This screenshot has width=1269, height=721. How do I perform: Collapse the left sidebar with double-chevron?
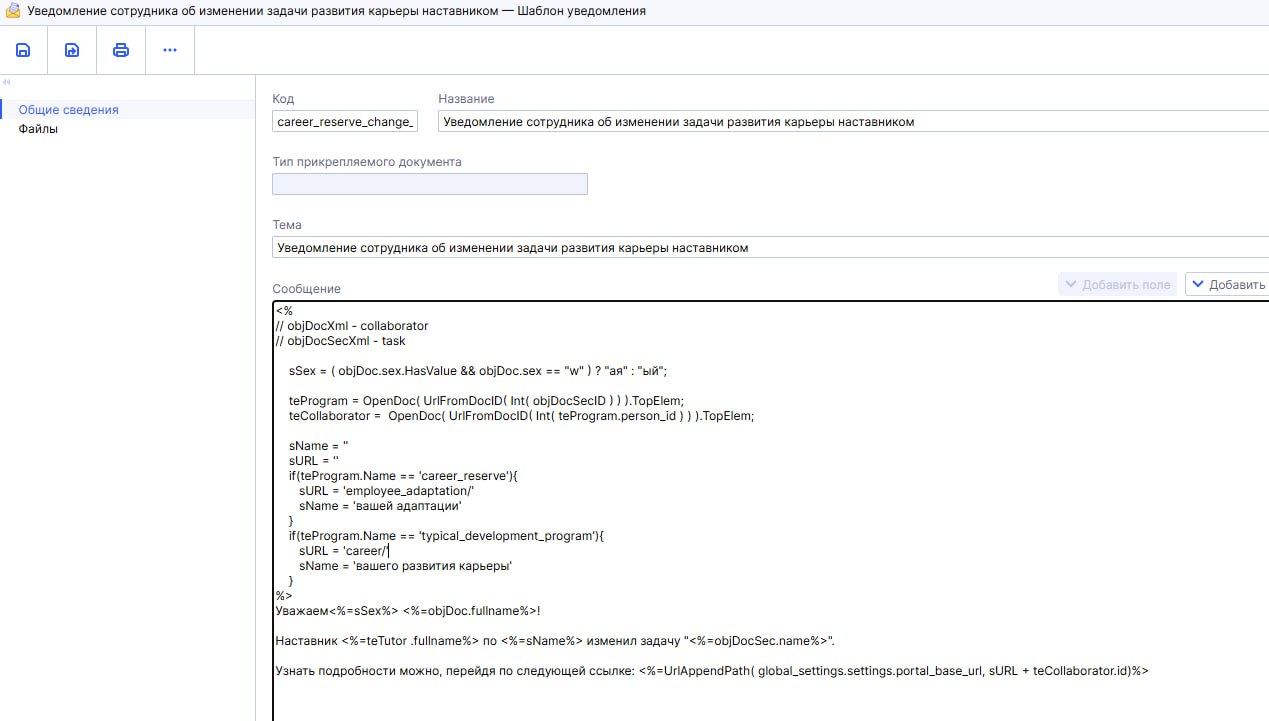point(6,82)
